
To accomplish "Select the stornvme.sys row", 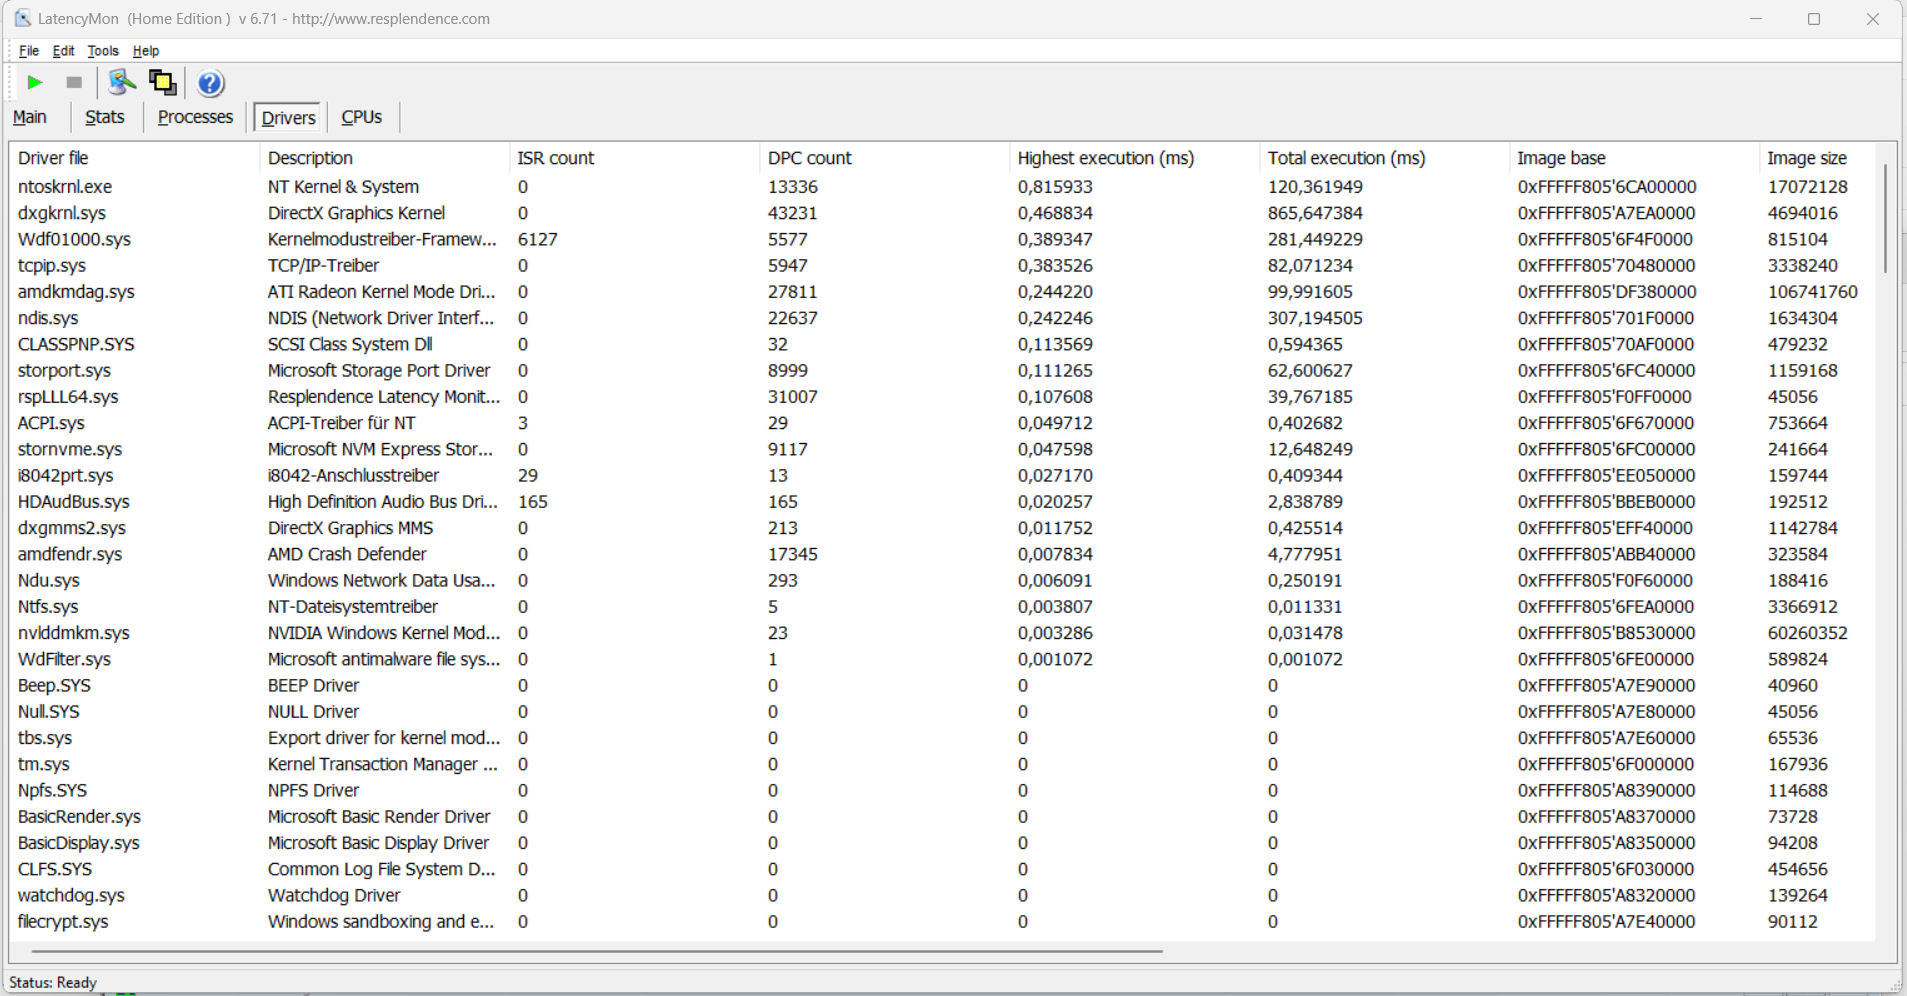I will point(942,449).
